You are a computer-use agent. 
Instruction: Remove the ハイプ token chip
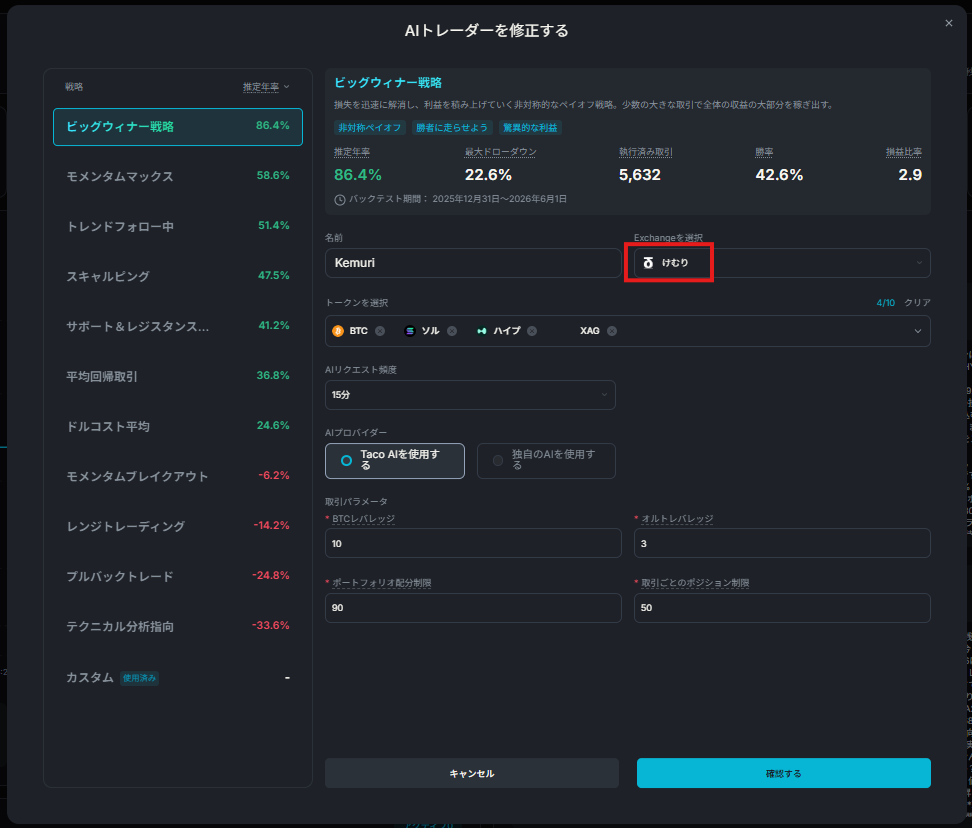pos(532,331)
